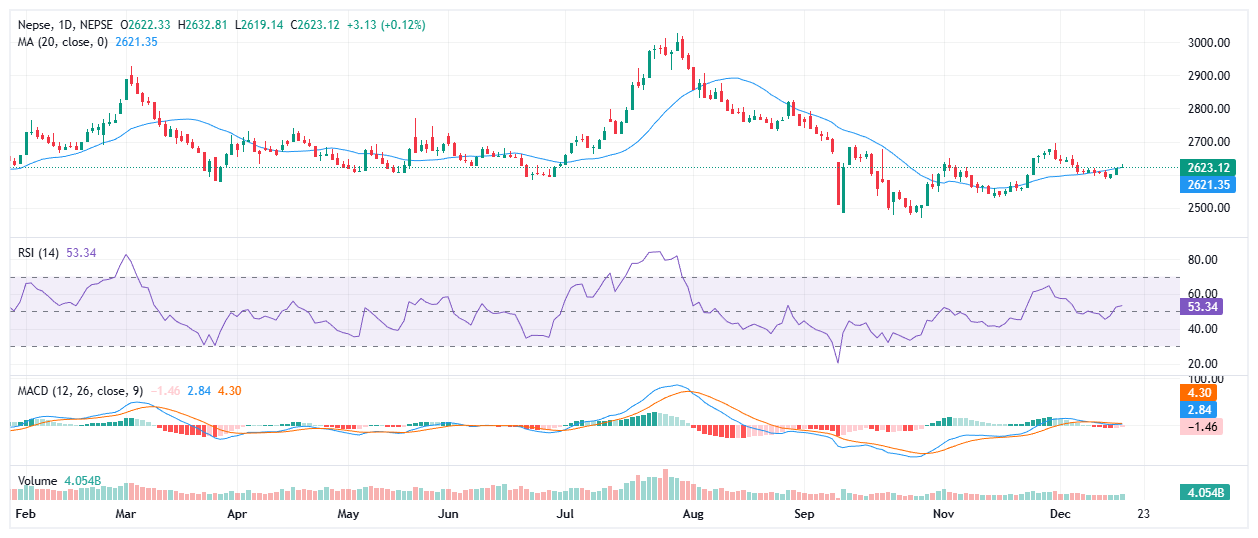
Task: Select the MA (20, close, 0) indicator label
Action: [x=58, y=42]
